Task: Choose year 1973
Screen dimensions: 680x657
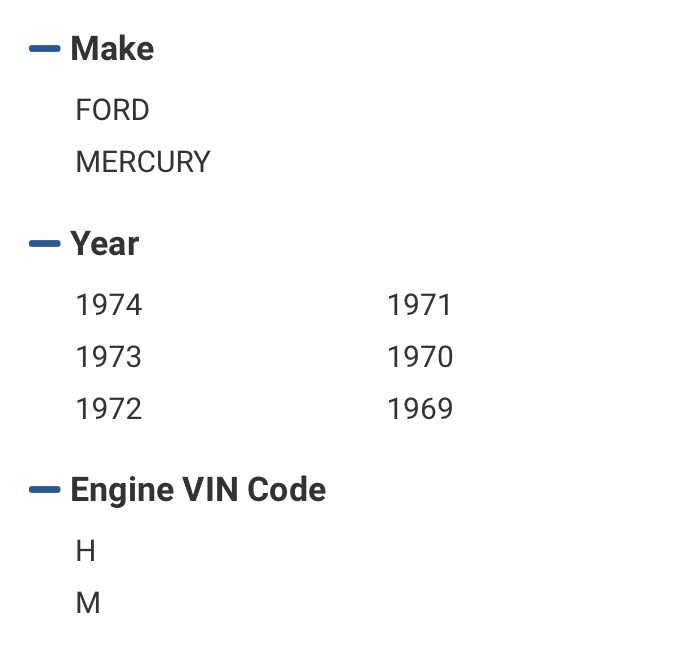Action: coord(109,356)
